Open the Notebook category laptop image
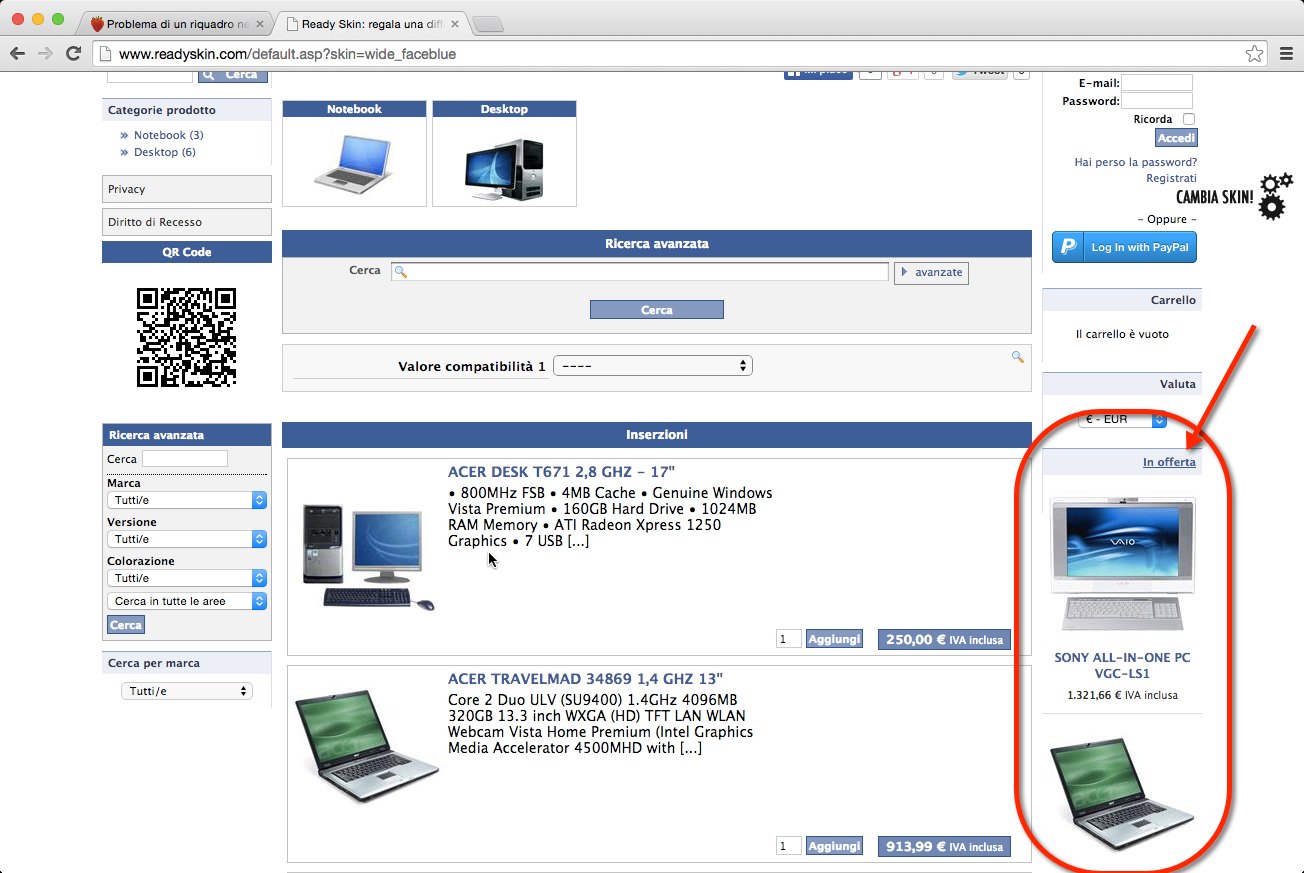 [354, 162]
